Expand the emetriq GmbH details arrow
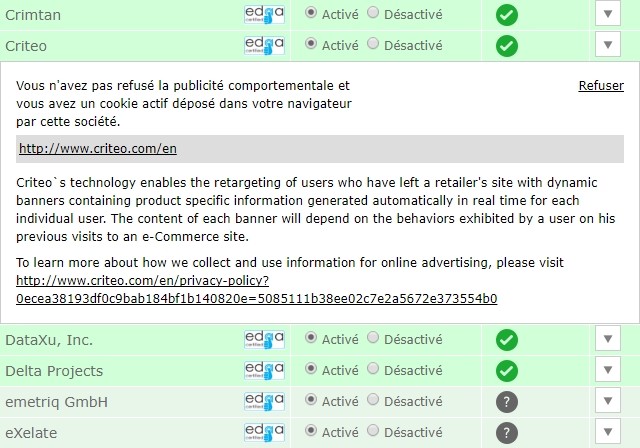This screenshot has height=448, width=640. point(608,402)
